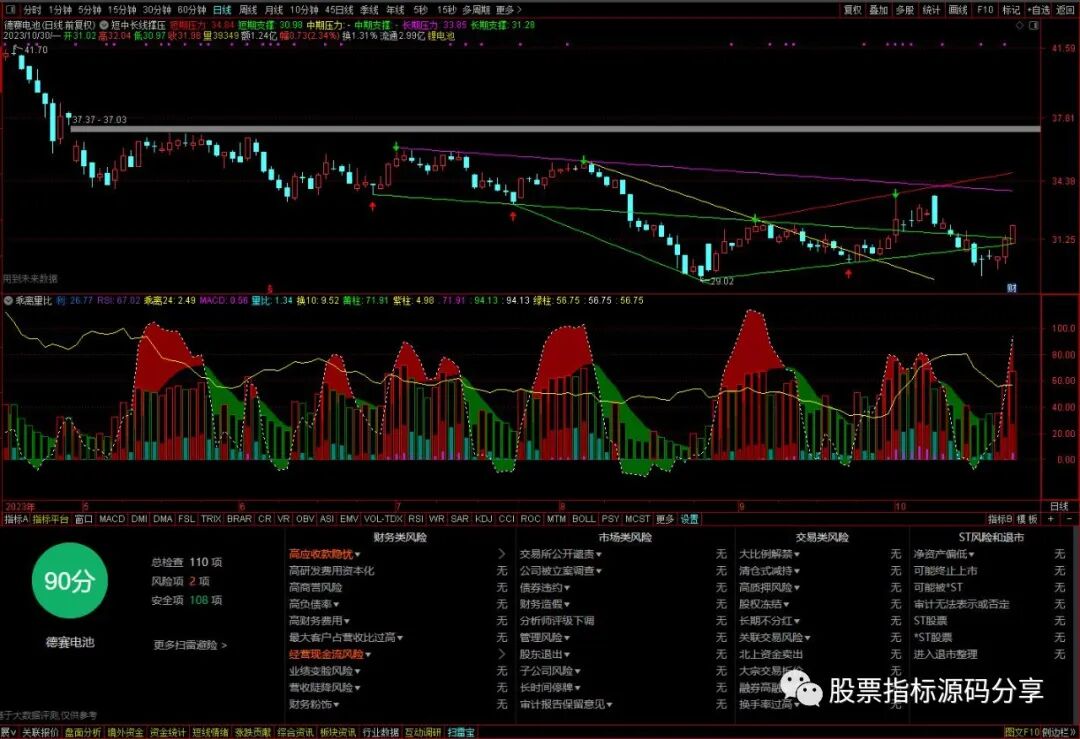Select the CCI indicator
This screenshot has width=1080, height=739.
click(506, 519)
